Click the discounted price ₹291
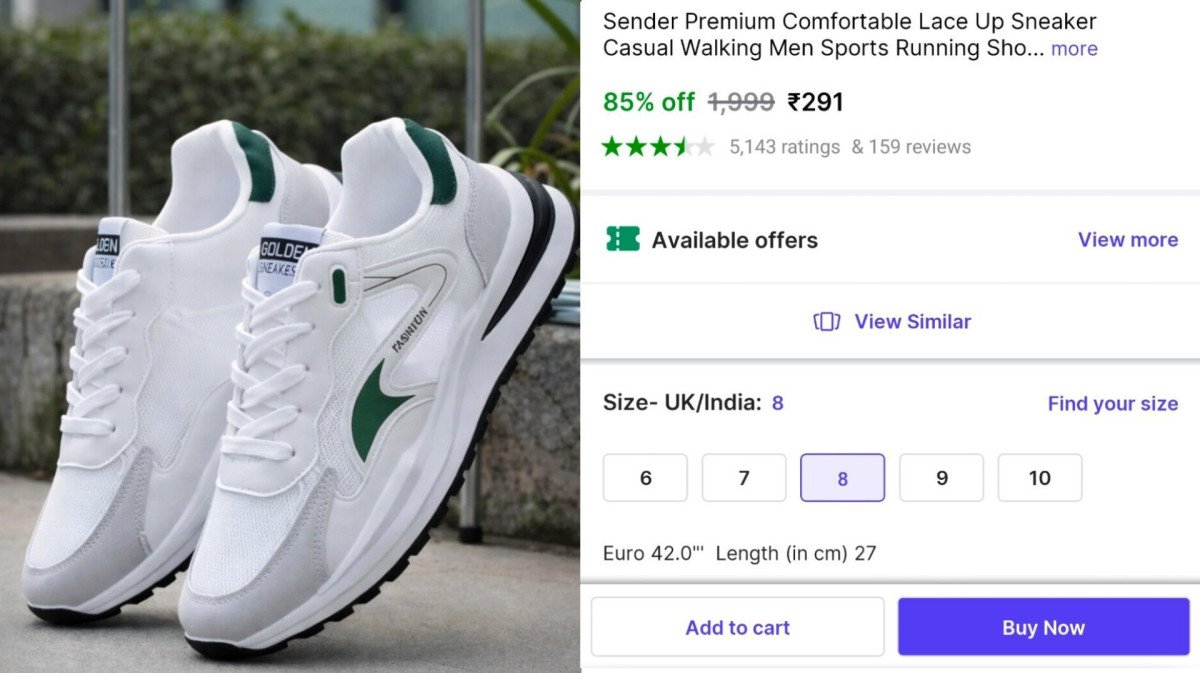This screenshot has width=1200, height=673. coord(816,101)
